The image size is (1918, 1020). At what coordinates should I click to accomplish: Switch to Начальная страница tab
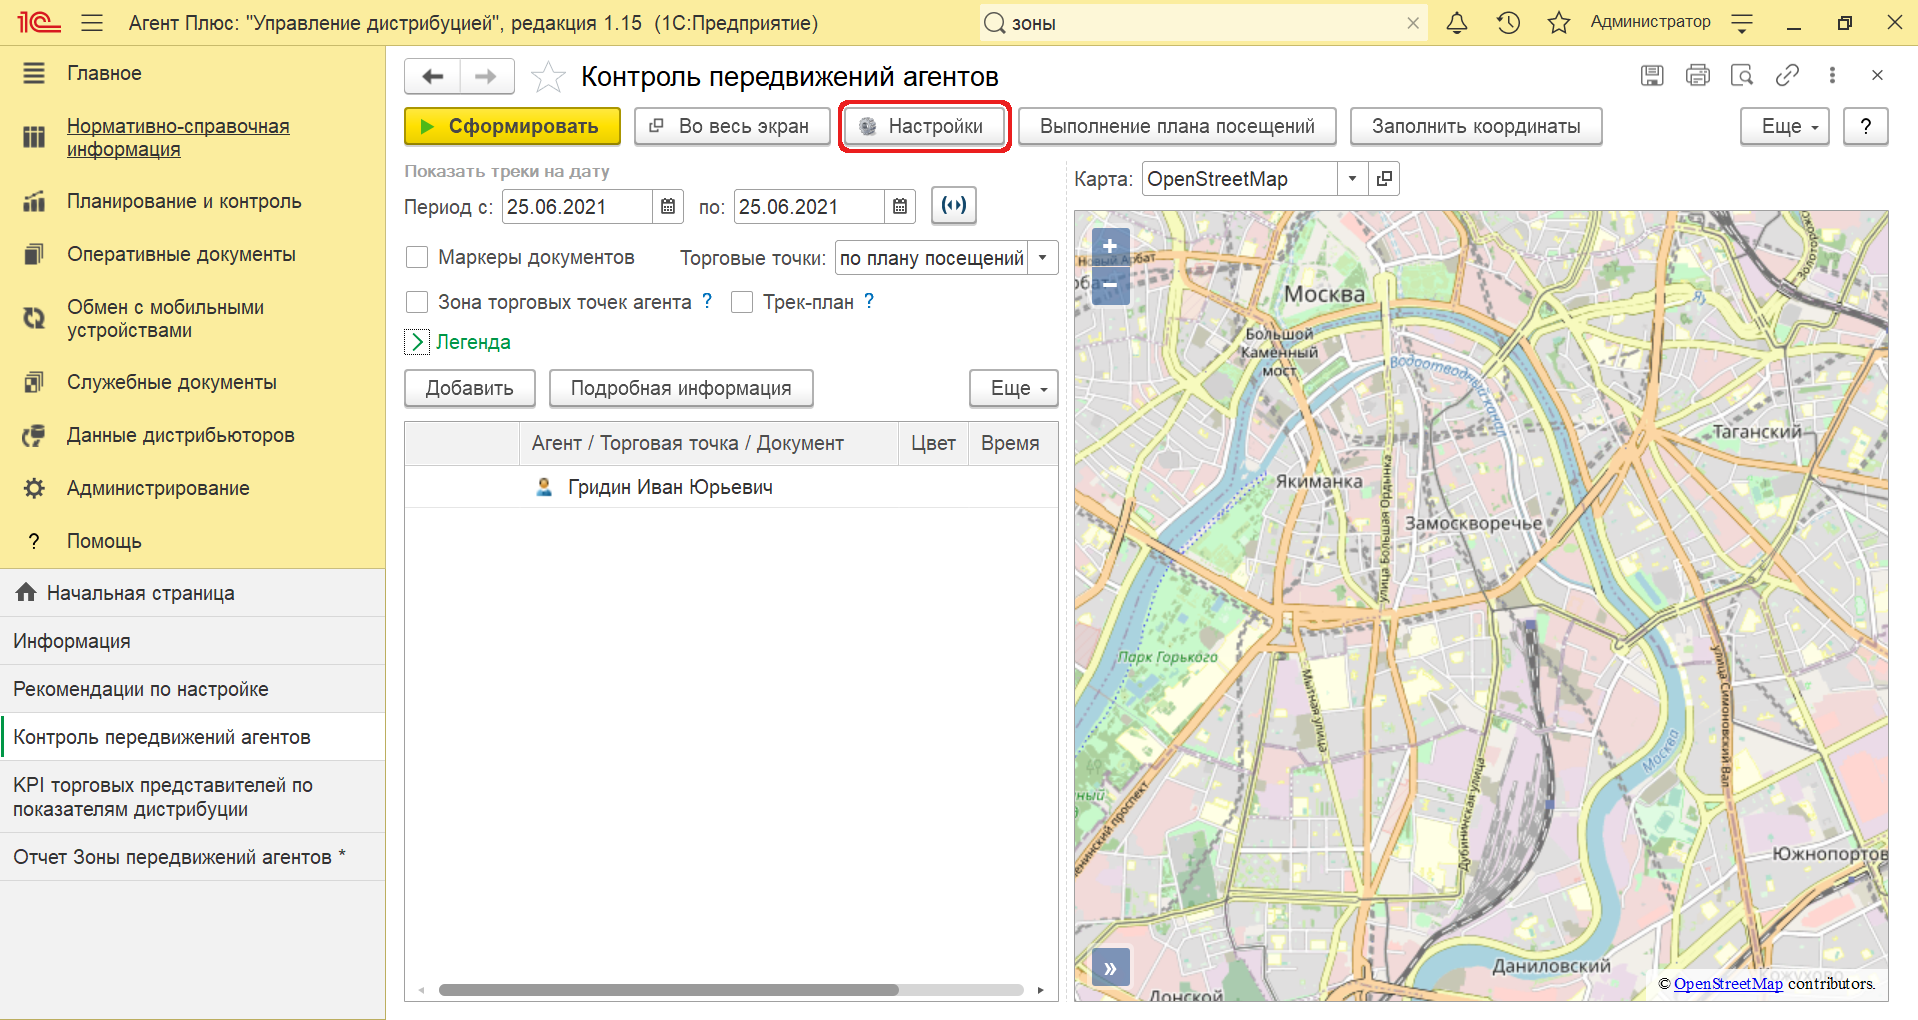click(x=192, y=593)
